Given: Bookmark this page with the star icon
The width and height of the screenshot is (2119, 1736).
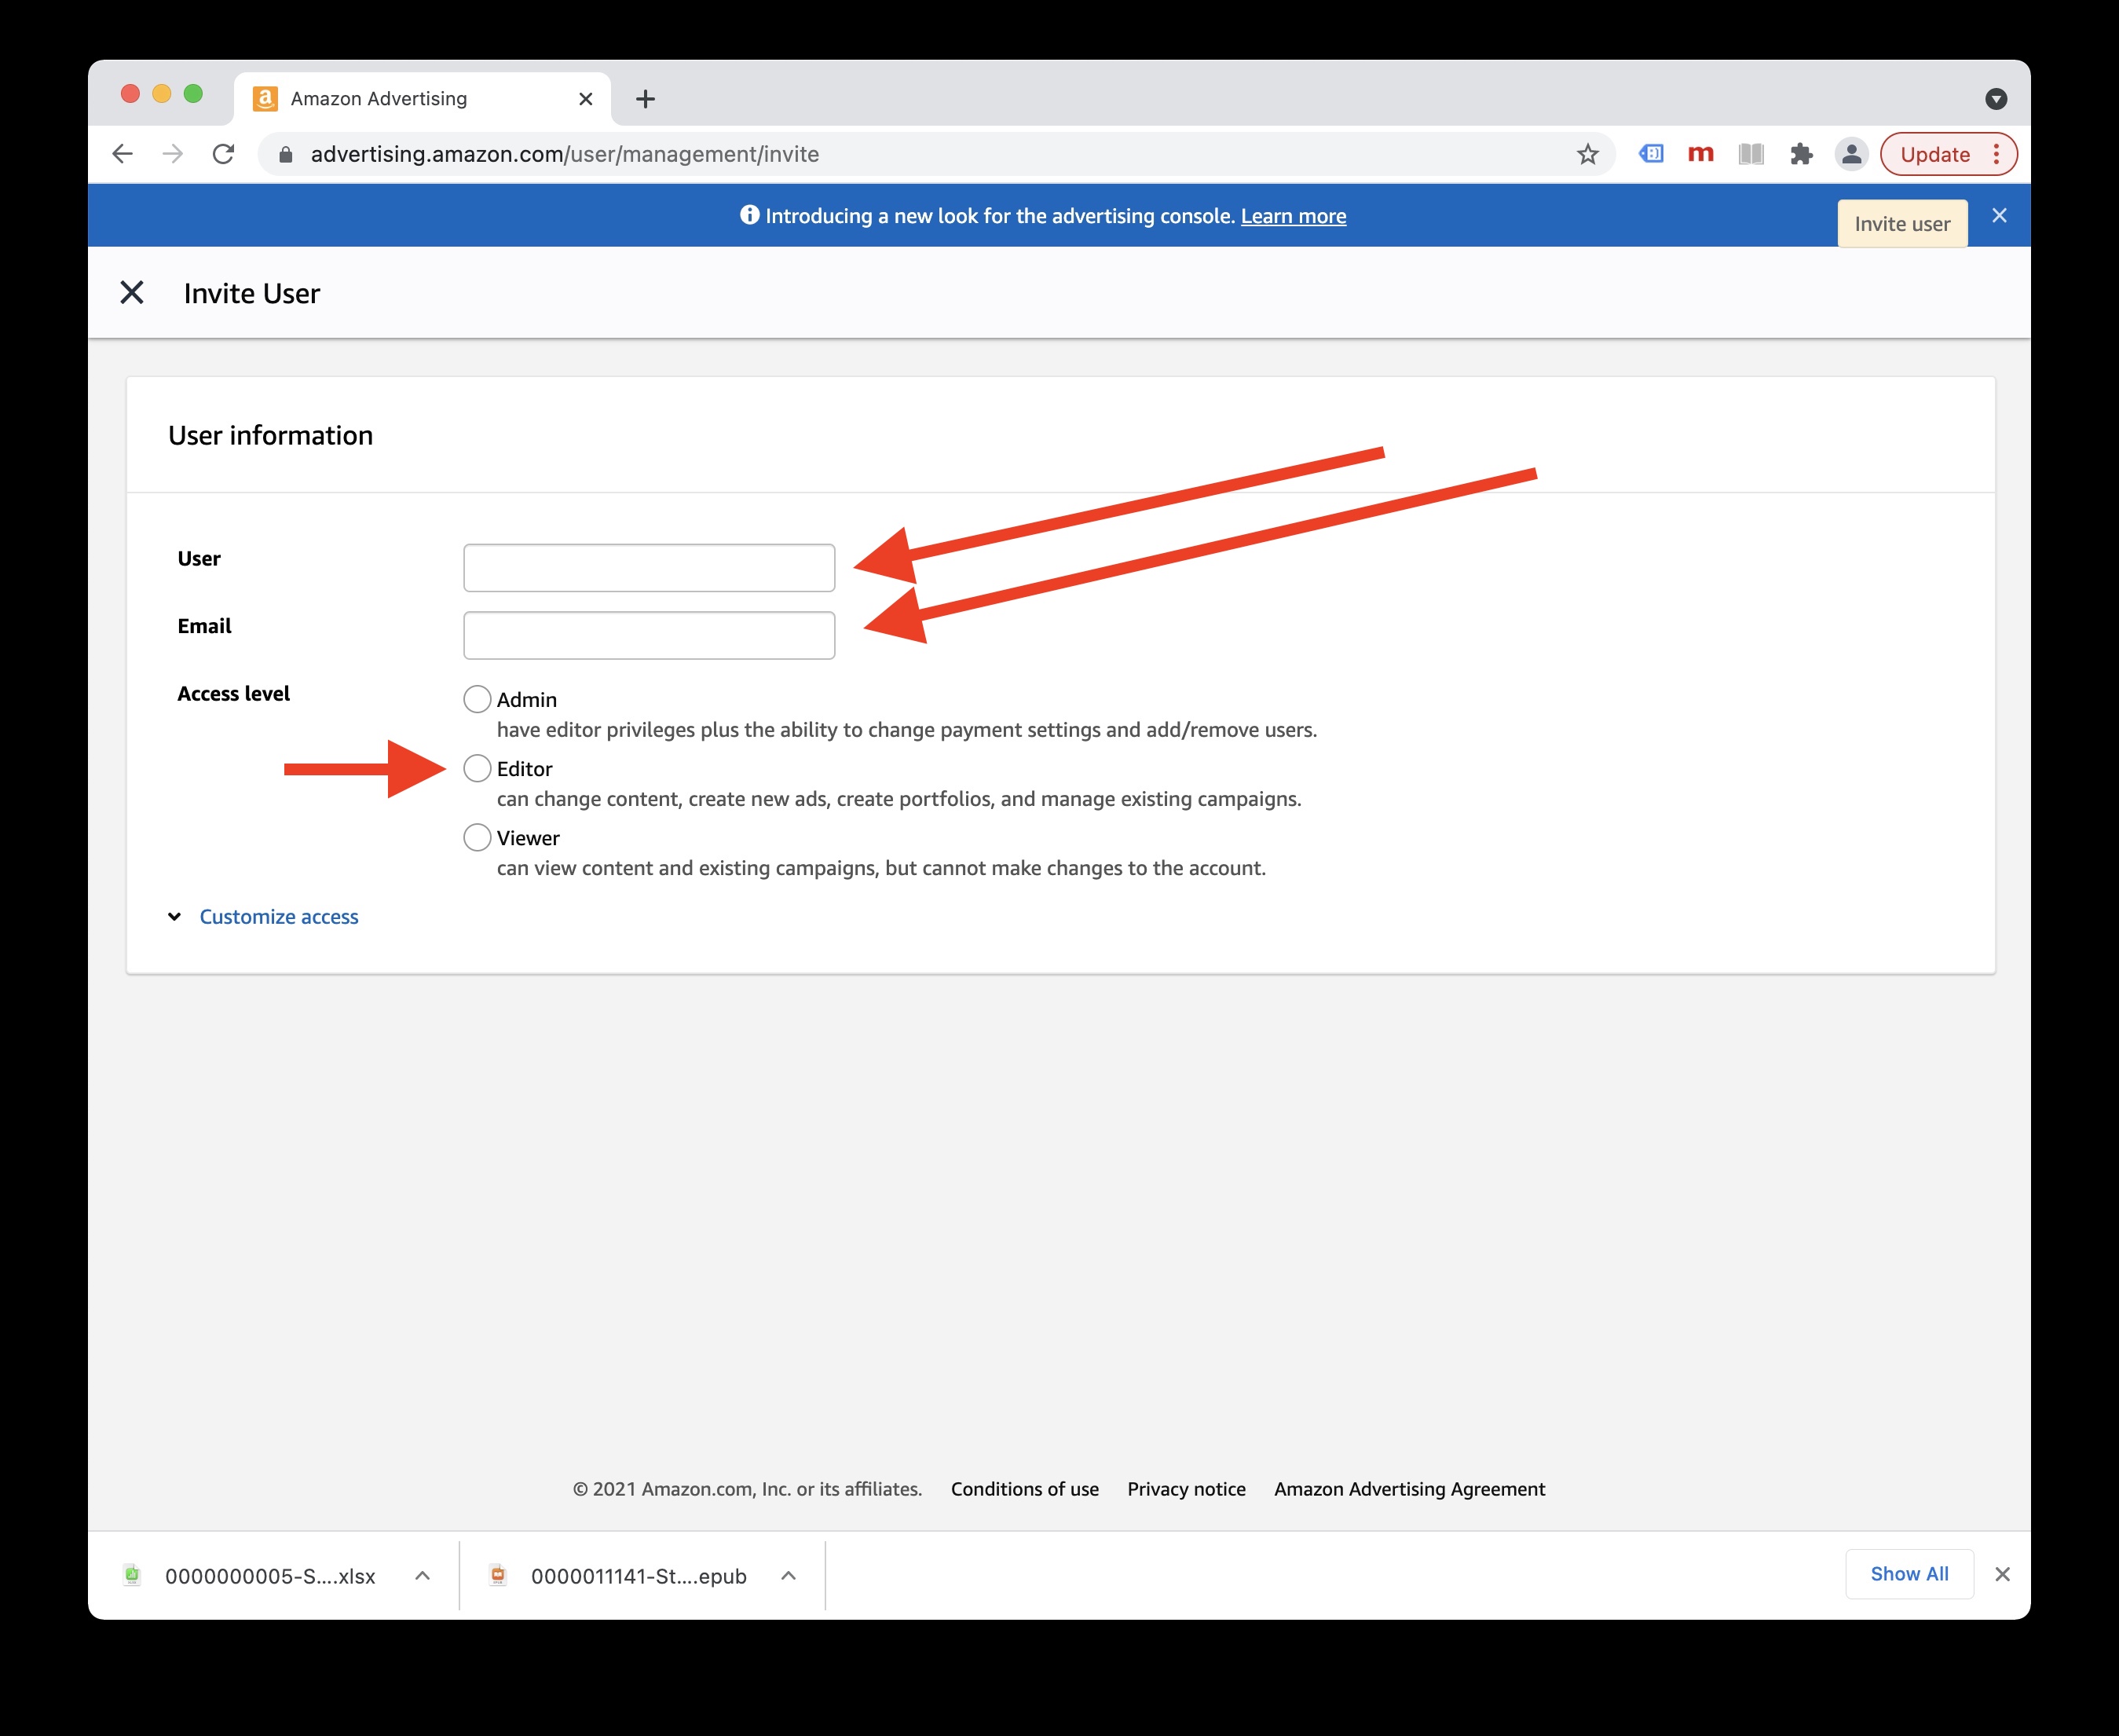Looking at the screenshot, I should [1587, 154].
